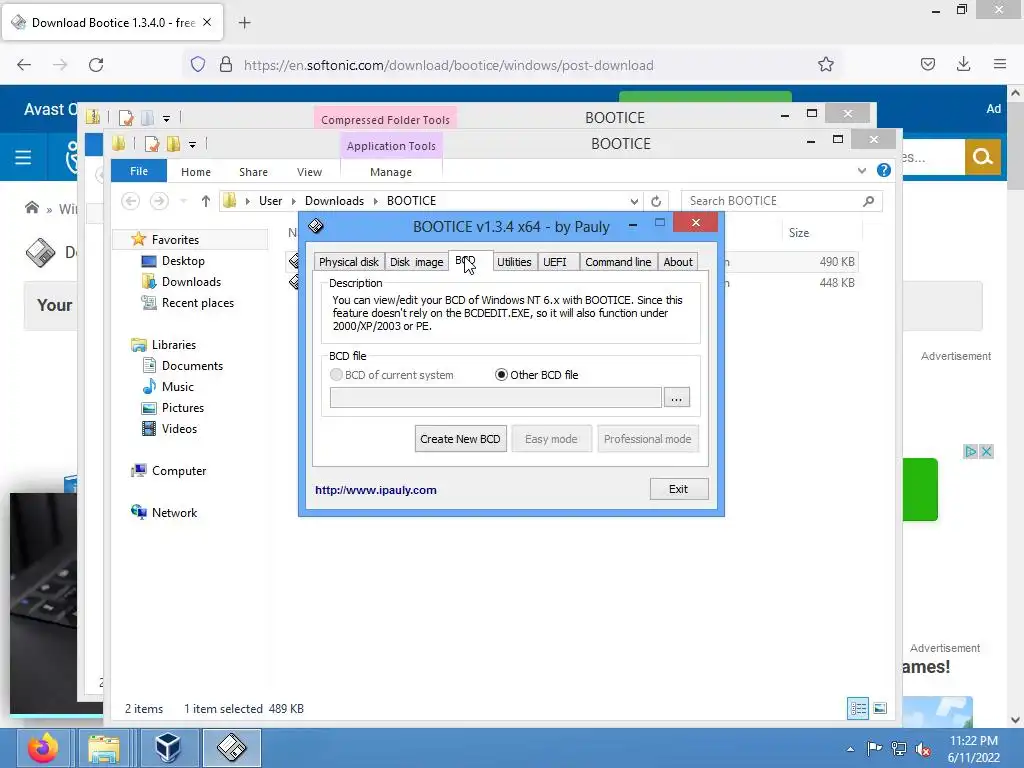Open the Share ribbon tab
The height and width of the screenshot is (768, 1024).
(253, 172)
